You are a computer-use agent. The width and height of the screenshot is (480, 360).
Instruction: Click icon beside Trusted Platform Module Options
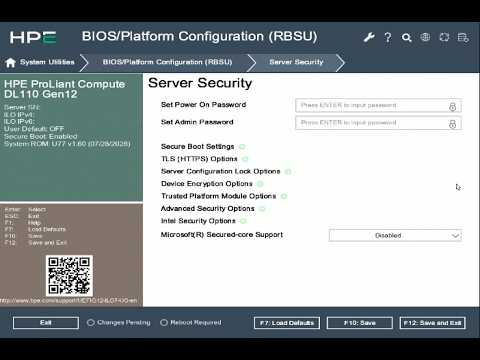coord(284,196)
